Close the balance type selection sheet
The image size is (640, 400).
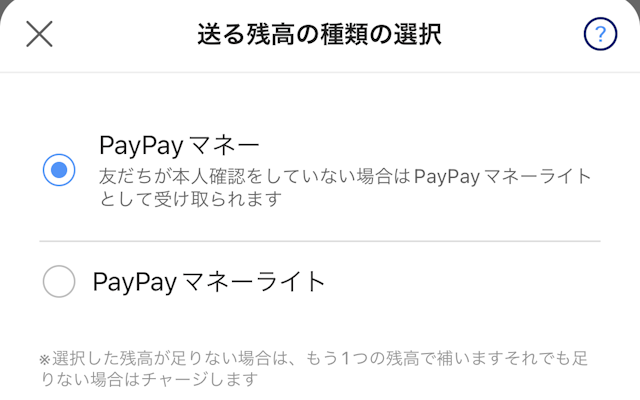tap(39, 34)
